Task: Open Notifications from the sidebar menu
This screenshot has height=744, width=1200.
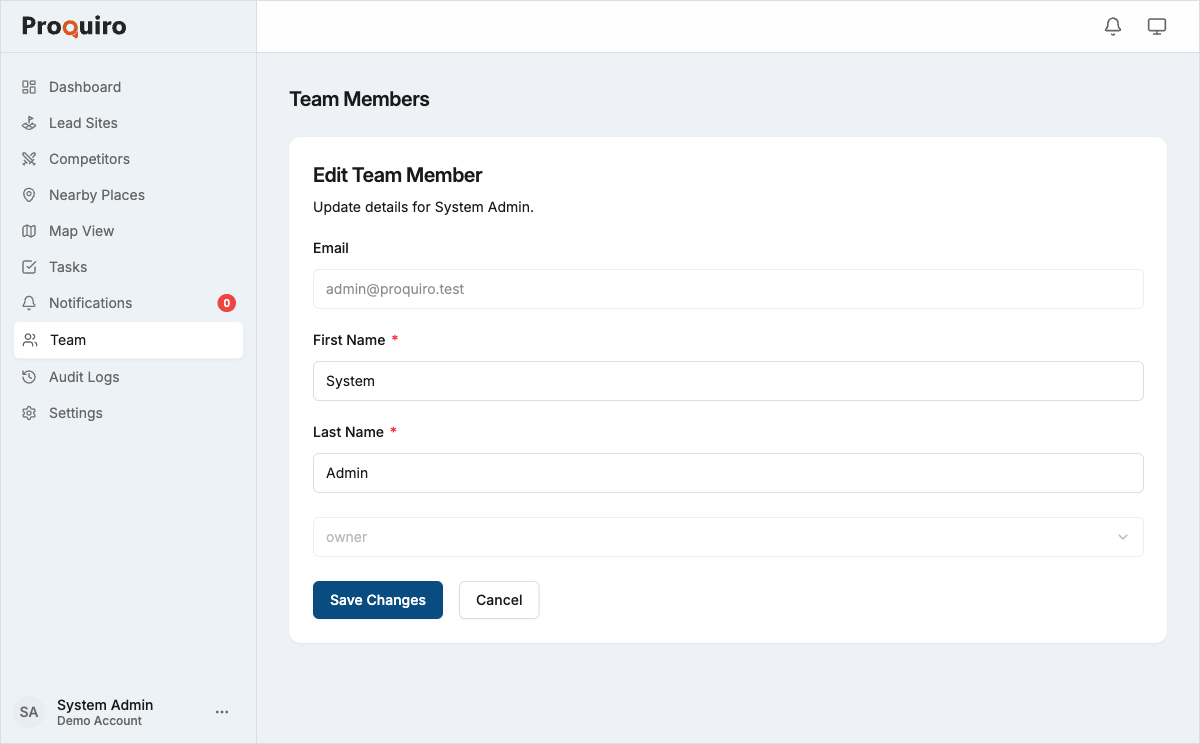Action: 90,303
